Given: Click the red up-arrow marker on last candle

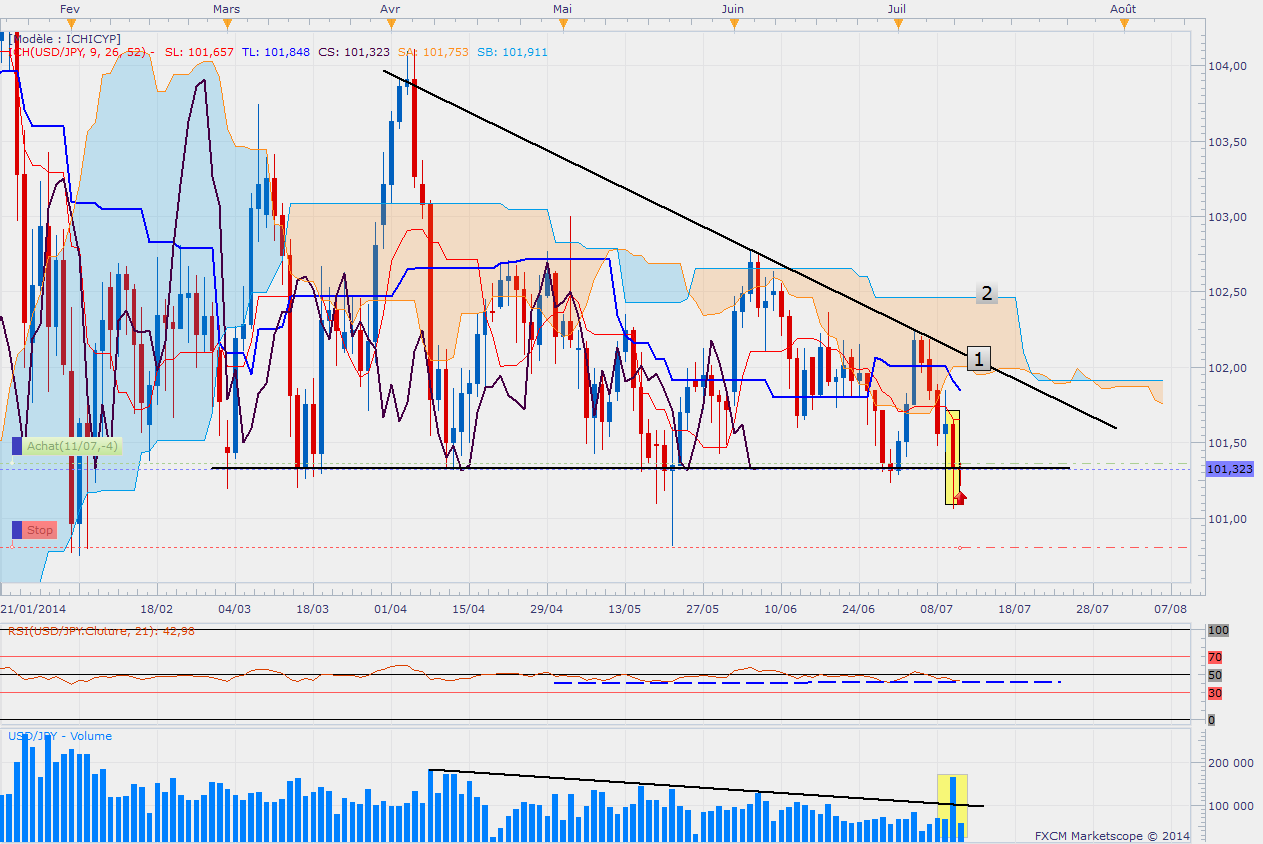Looking at the screenshot, I should pyautogui.click(x=961, y=496).
